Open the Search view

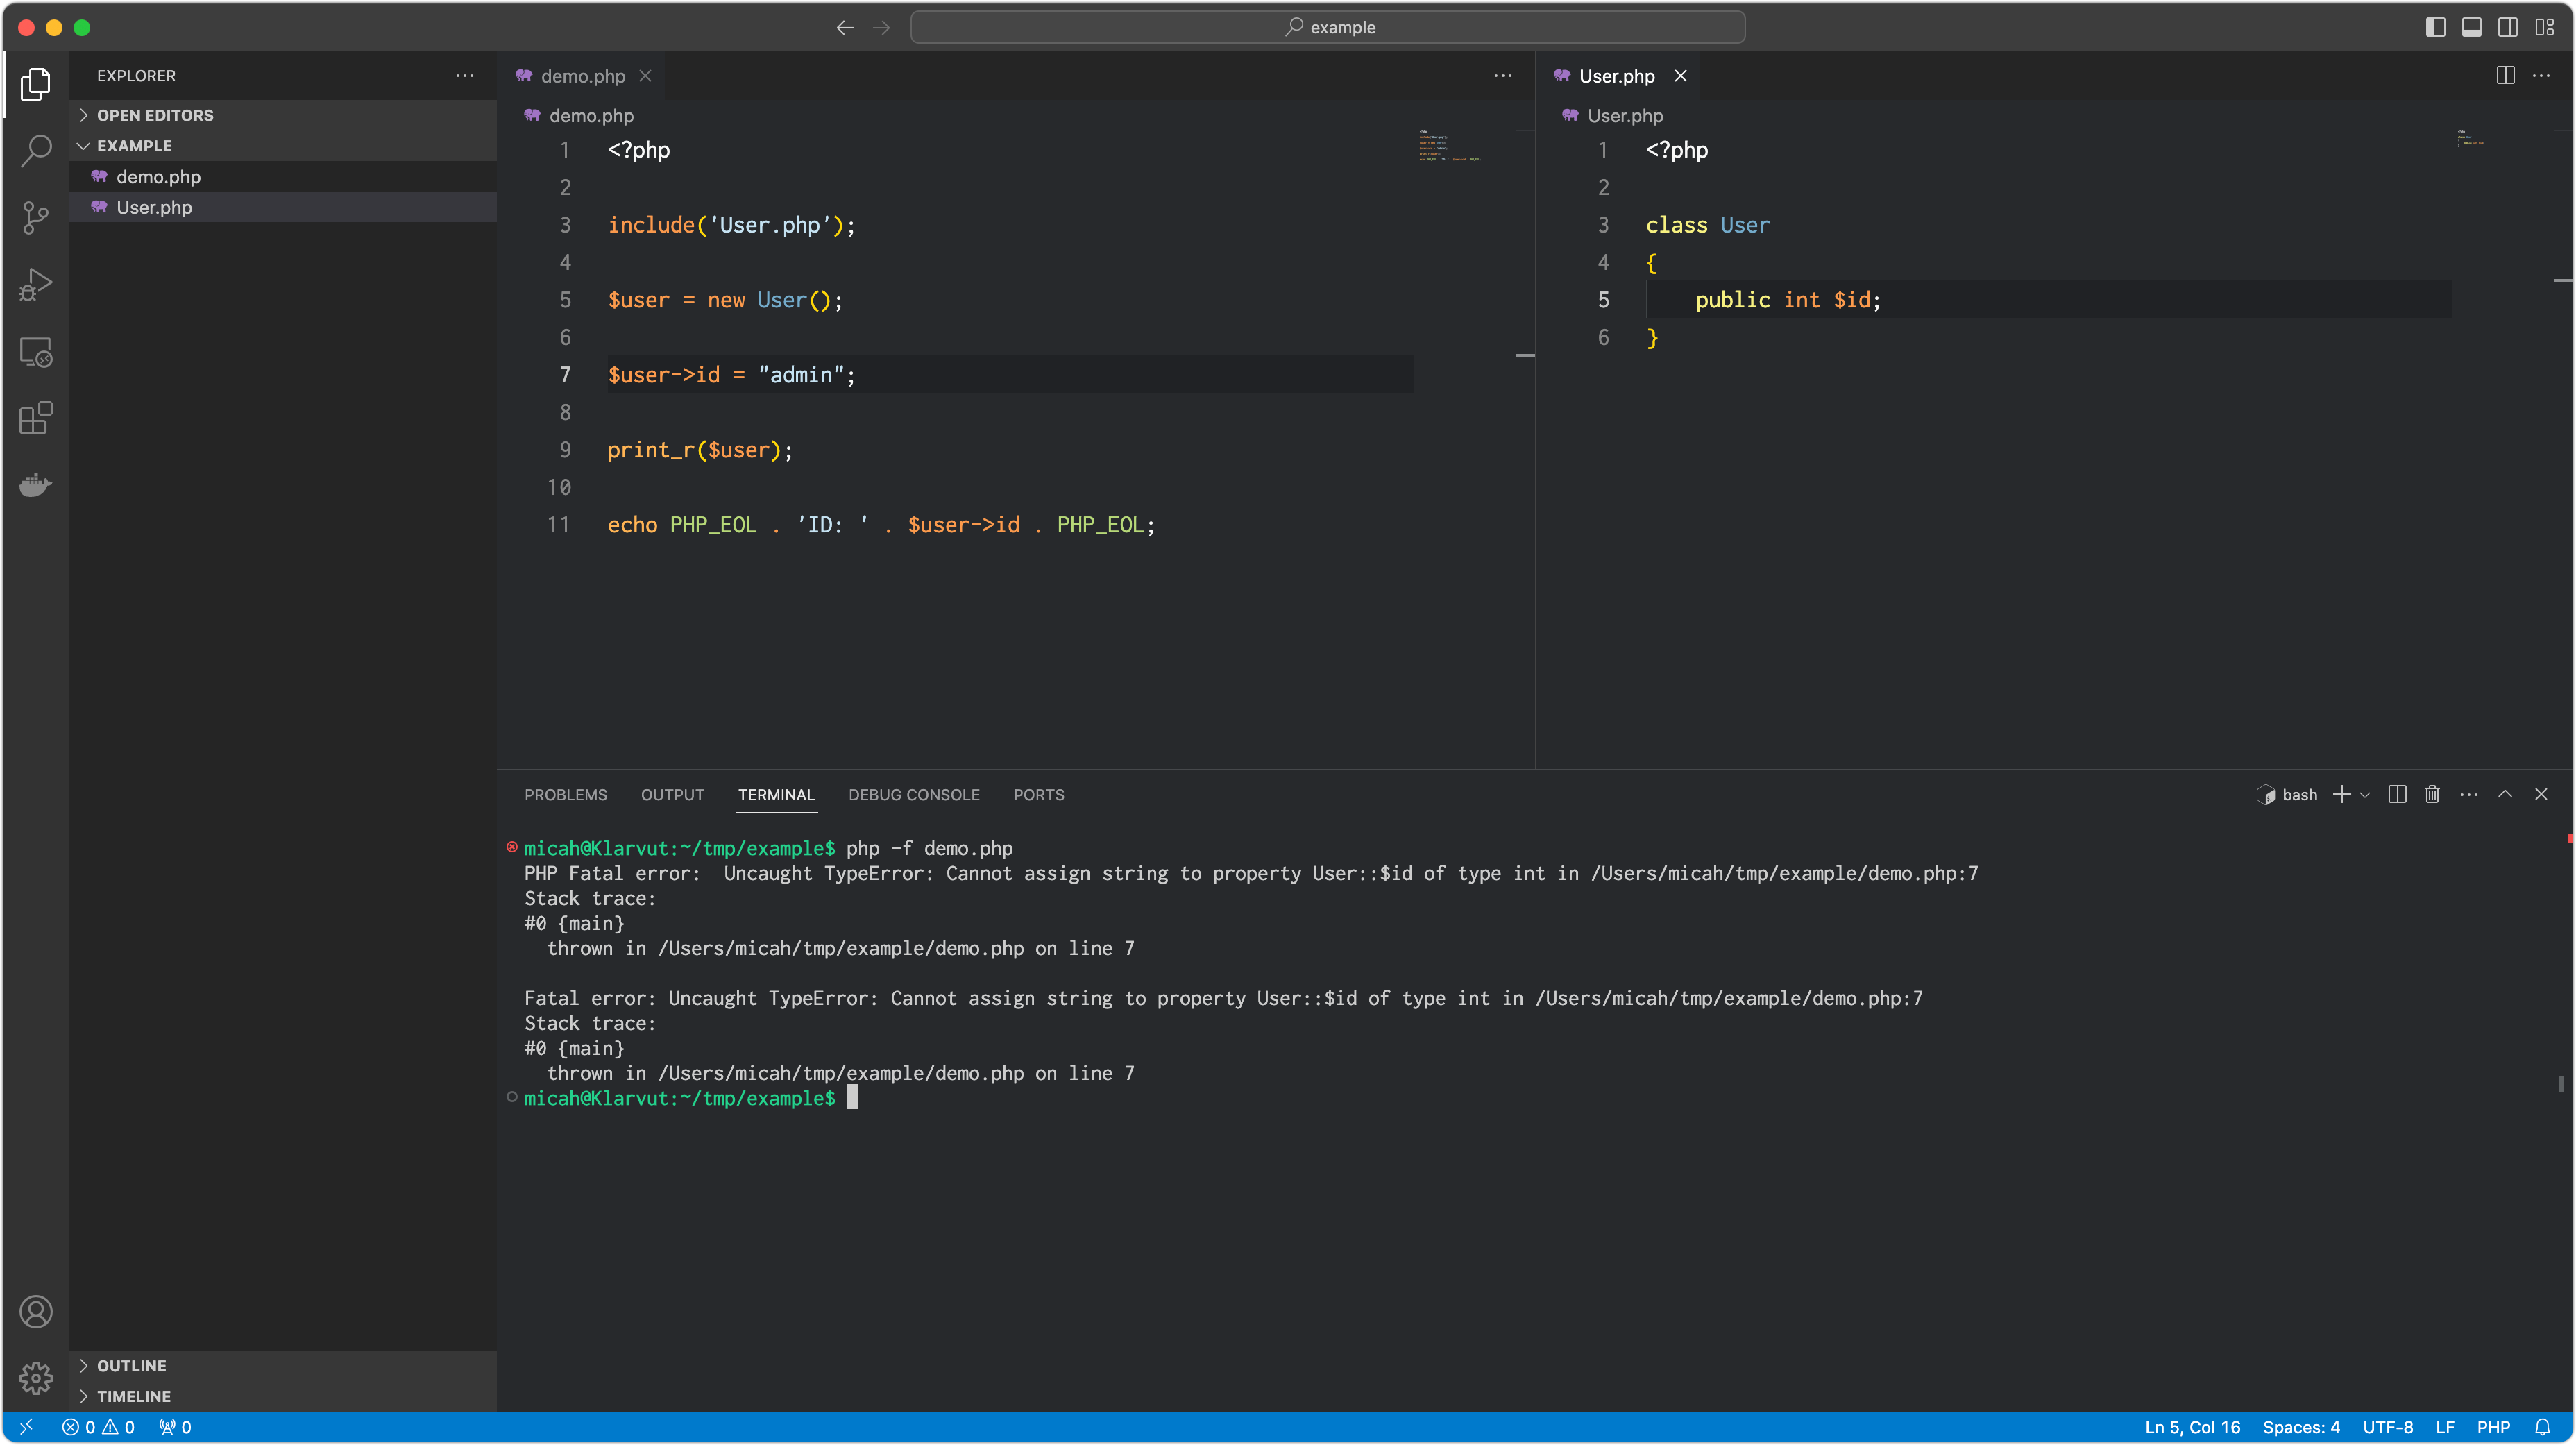[36, 150]
